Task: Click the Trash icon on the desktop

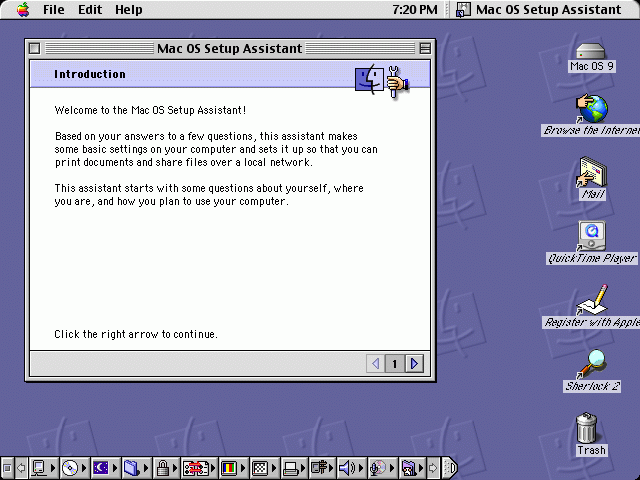Action: 591,428
